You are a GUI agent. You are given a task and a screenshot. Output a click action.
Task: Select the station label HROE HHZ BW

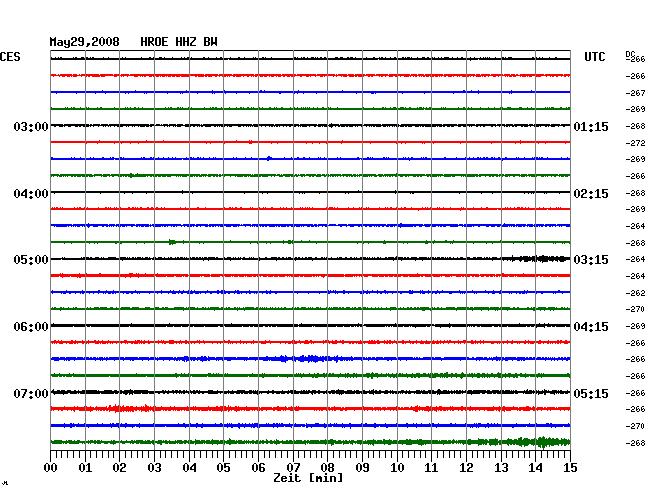tap(179, 42)
